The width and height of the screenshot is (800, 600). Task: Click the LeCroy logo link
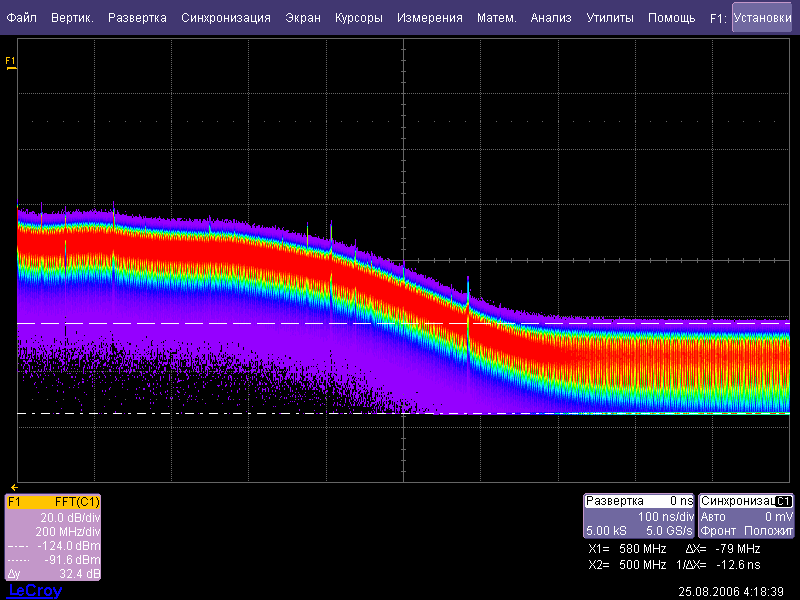tap(35, 591)
